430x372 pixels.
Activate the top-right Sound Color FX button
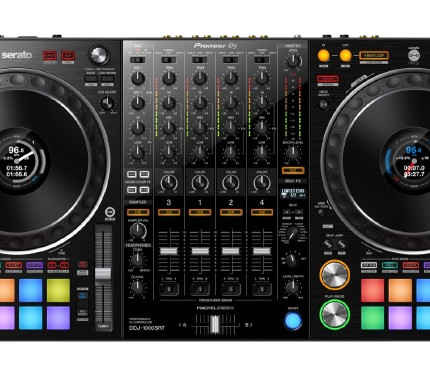(144, 174)
